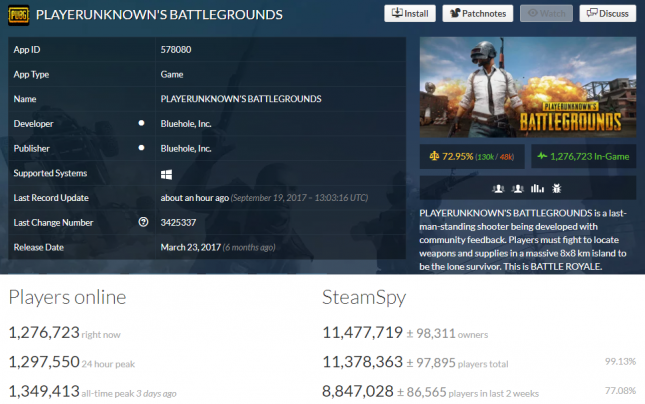
Task: Click the 99.13% percentage
Action: (x=620, y=362)
